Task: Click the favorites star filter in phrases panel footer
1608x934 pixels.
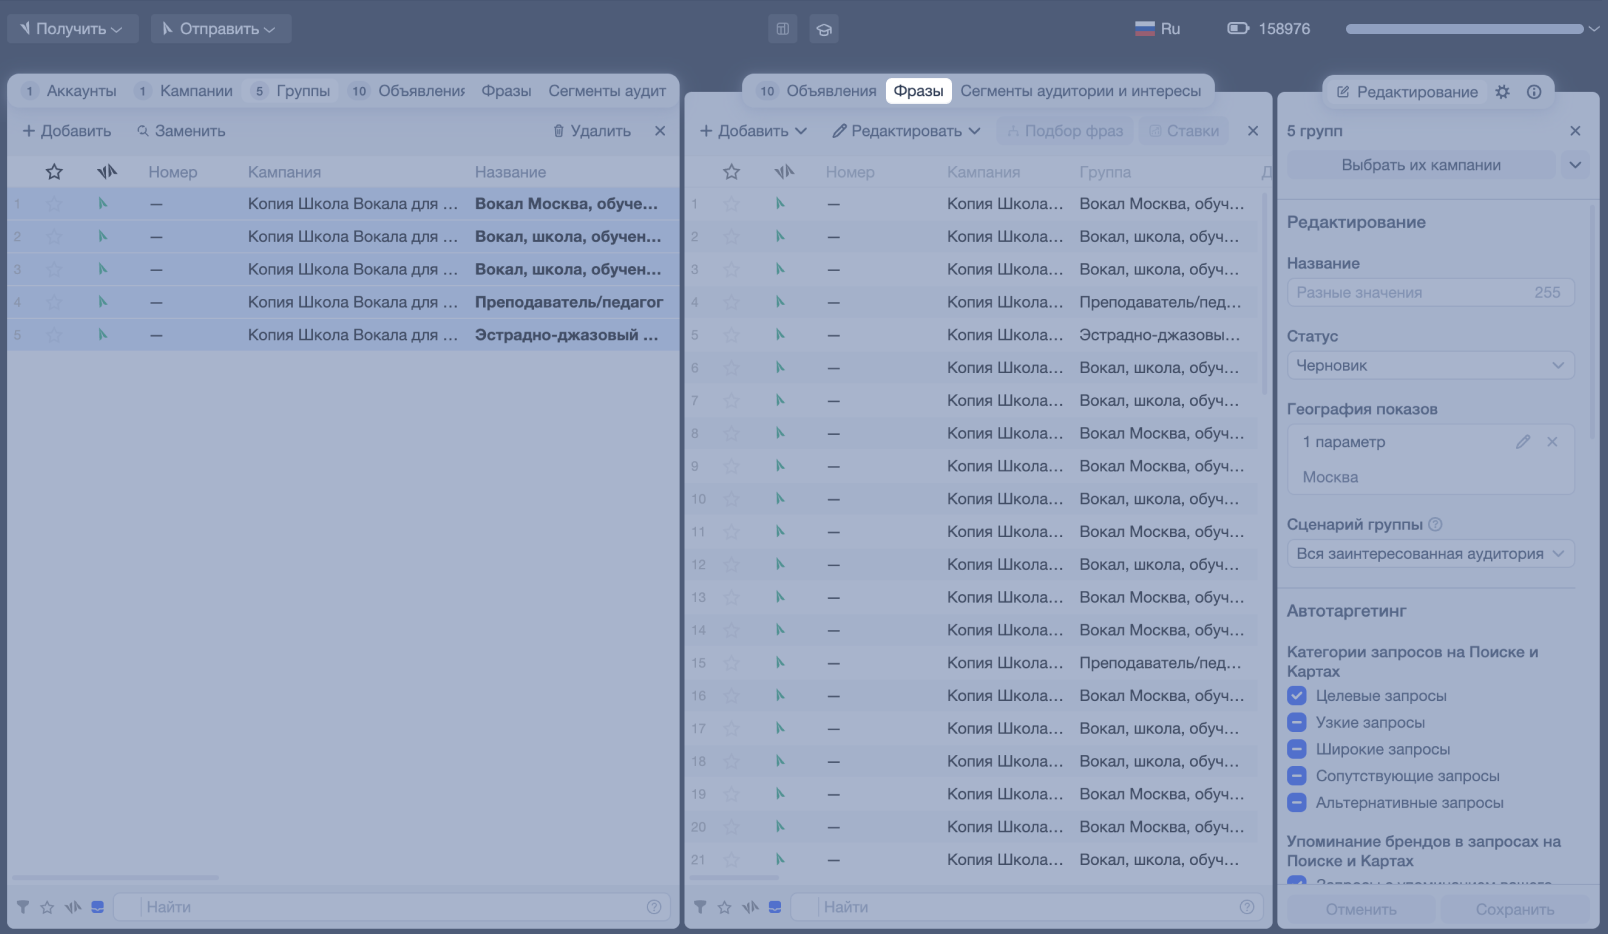Action: tap(724, 907)
